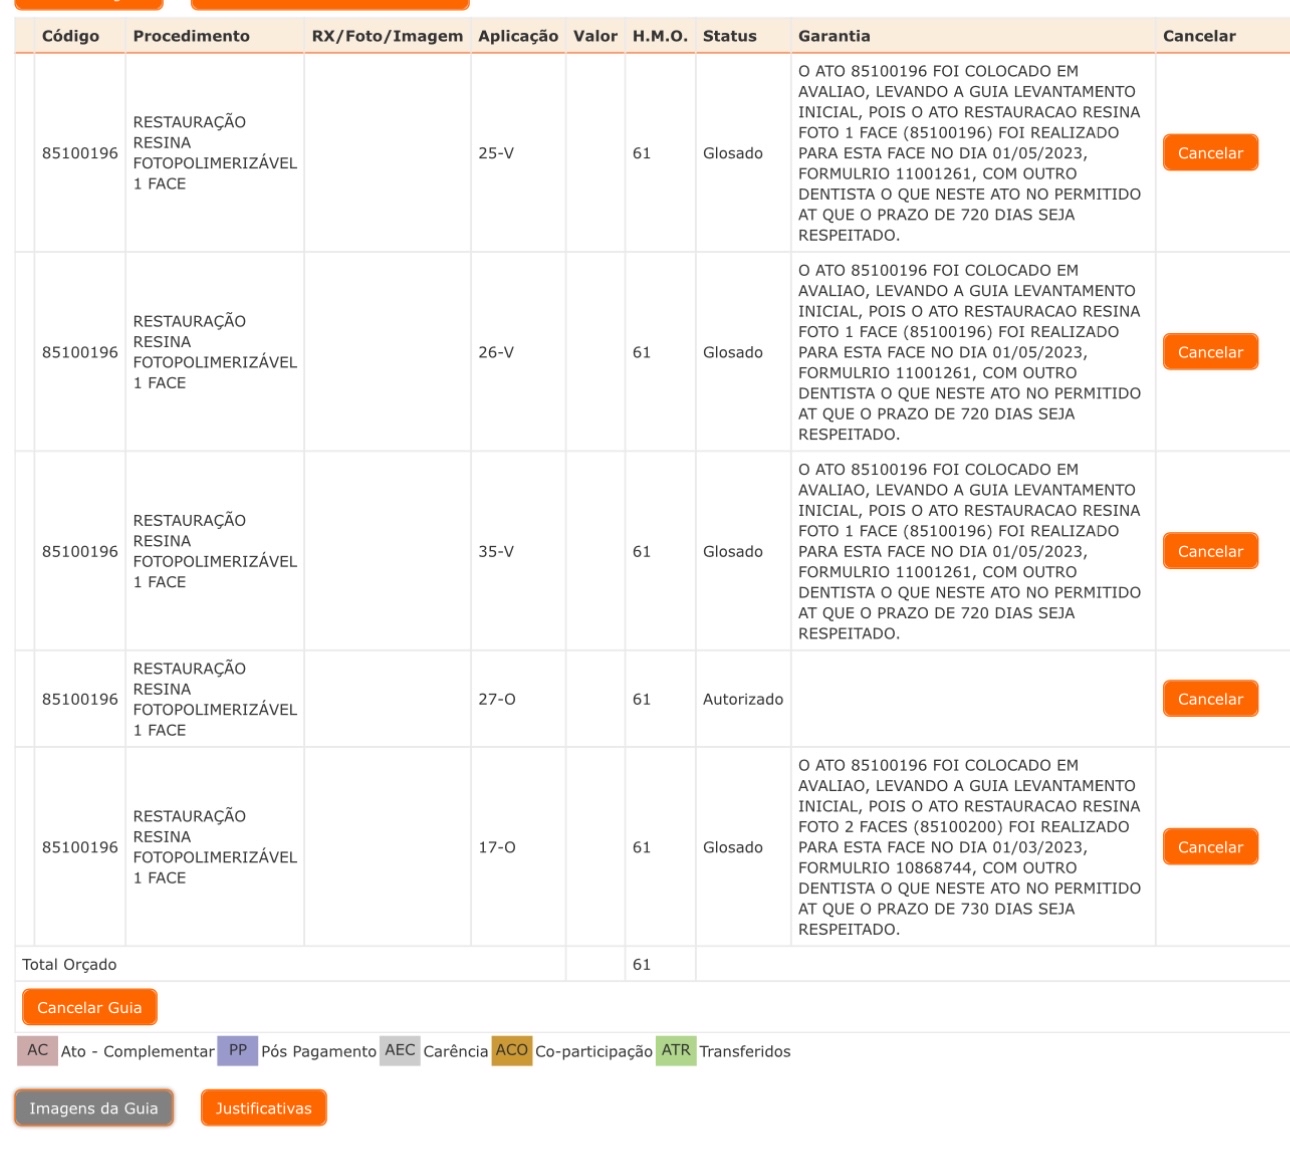
Task: Click procedure name in 17-O row
Action: coord(215,847)
